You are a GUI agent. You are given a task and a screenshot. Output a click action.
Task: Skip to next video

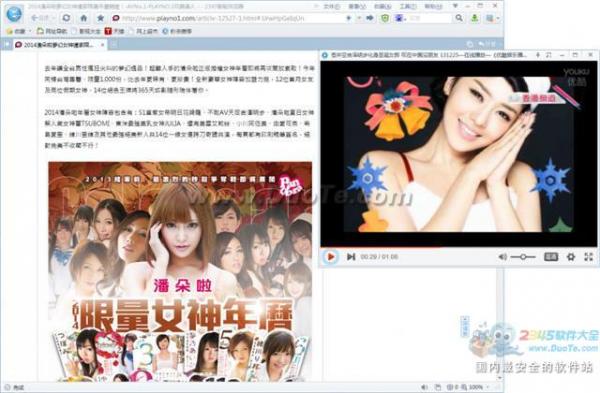coord(351,257)
